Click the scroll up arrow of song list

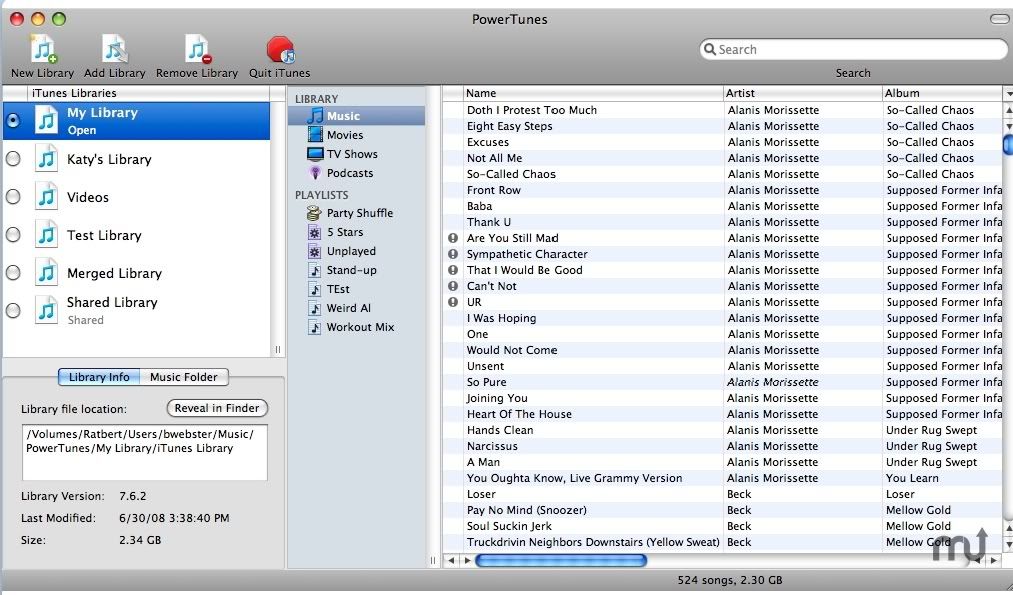pyautogui.click(x=1008, y=111)
